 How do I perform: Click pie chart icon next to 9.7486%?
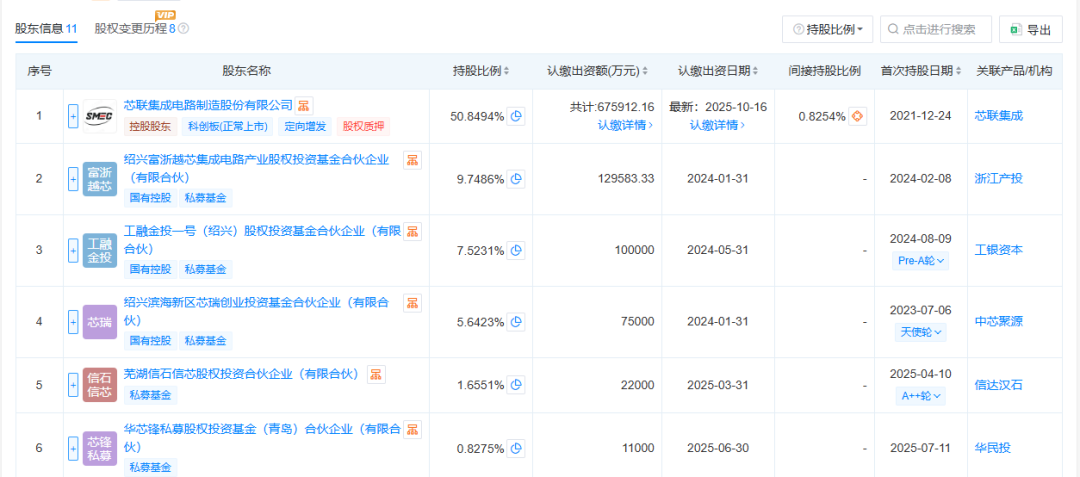516,179
